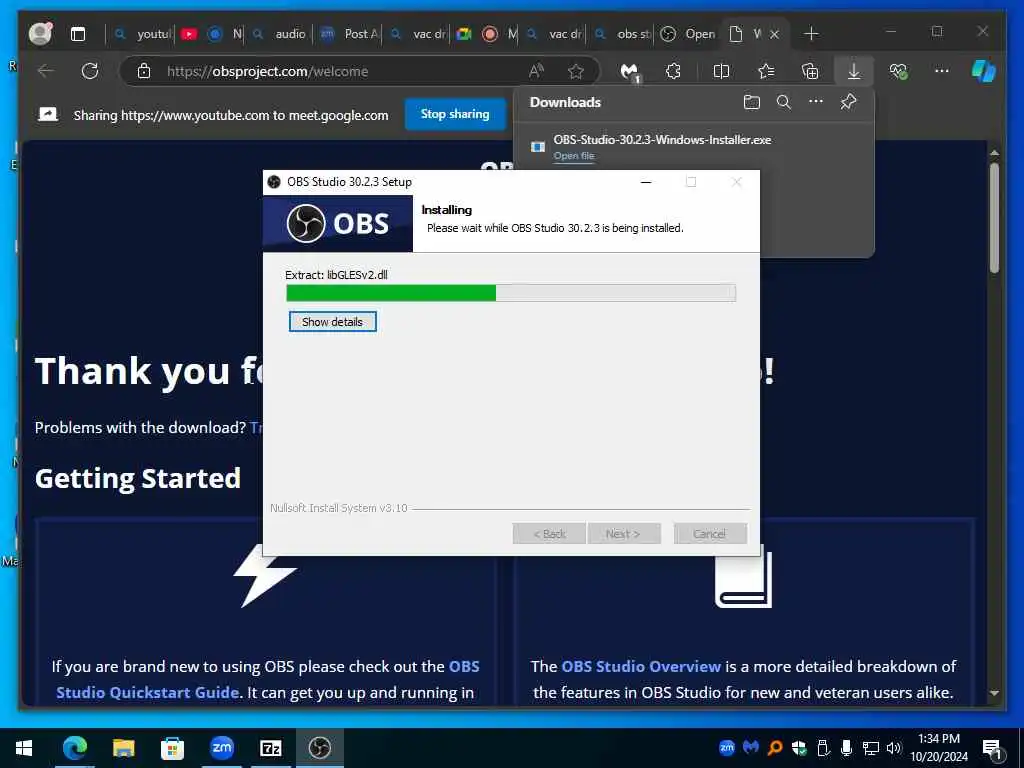1024x768 pixels.
Task: Switch to the youtub search tab
Action: pyautogui.click(x=142, y=34)
